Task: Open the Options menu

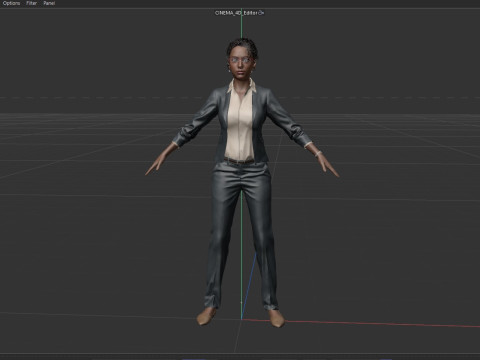Action: 11,3
